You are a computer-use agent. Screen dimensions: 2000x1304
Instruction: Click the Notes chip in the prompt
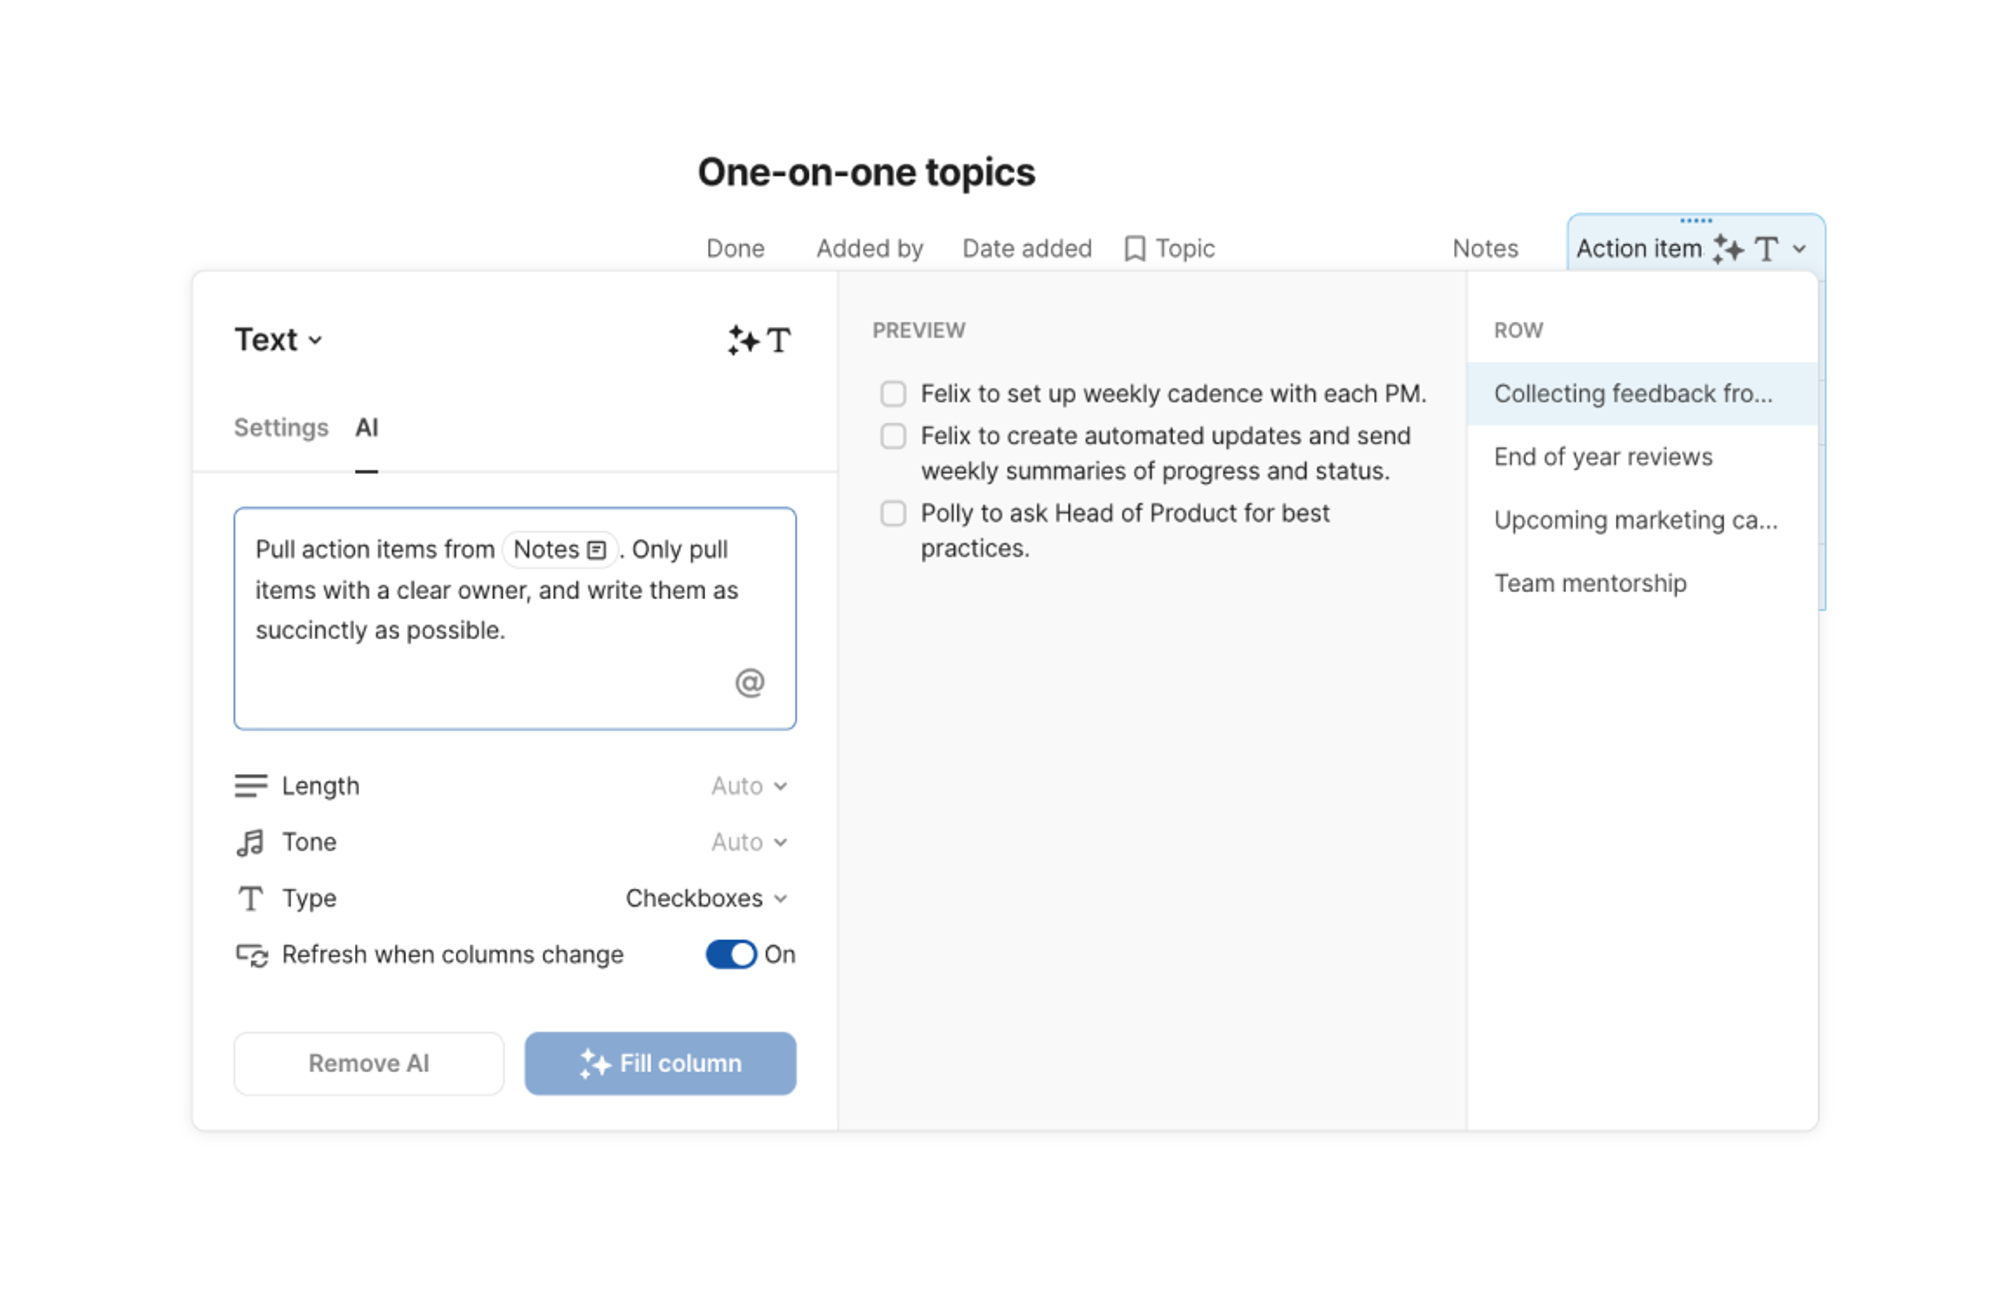(x=558, y=549)
